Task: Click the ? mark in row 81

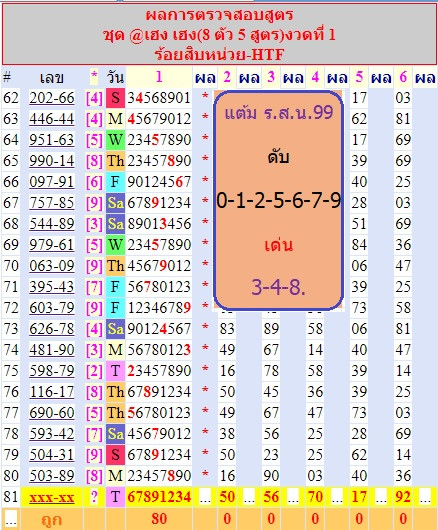Action: click(x=94, y=497)
